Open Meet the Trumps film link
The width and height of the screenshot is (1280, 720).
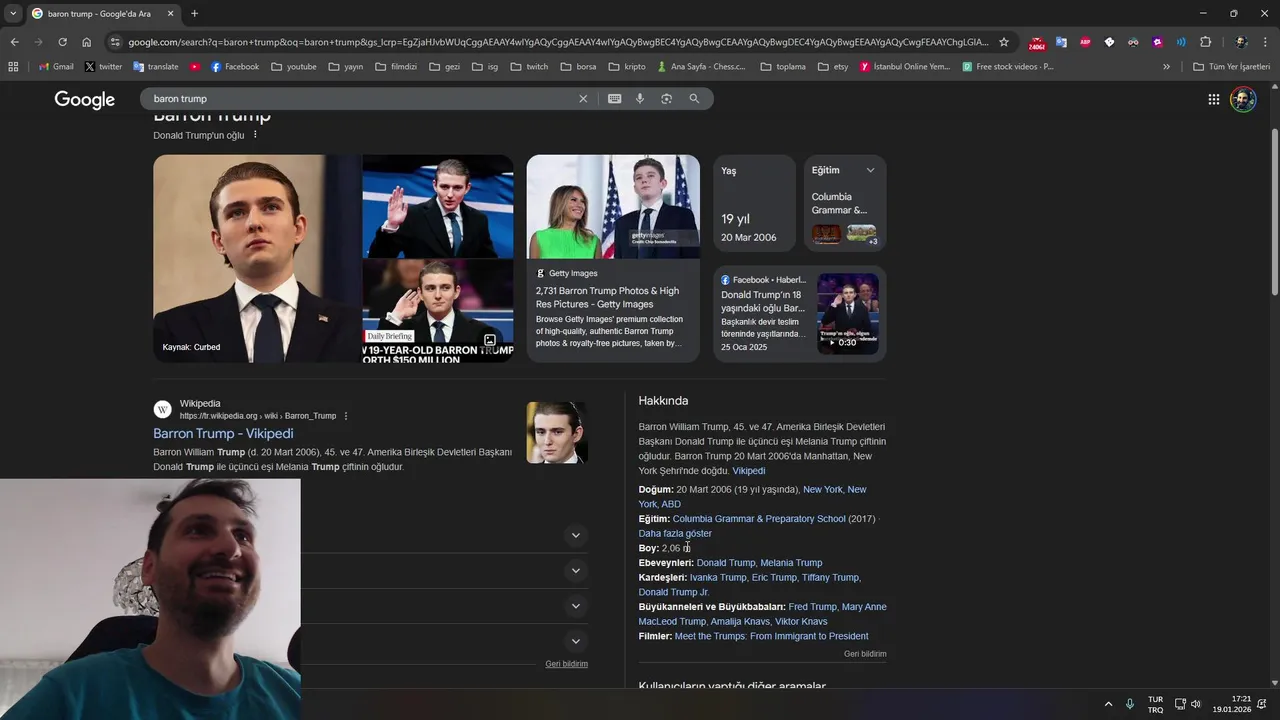coord(771,636)
